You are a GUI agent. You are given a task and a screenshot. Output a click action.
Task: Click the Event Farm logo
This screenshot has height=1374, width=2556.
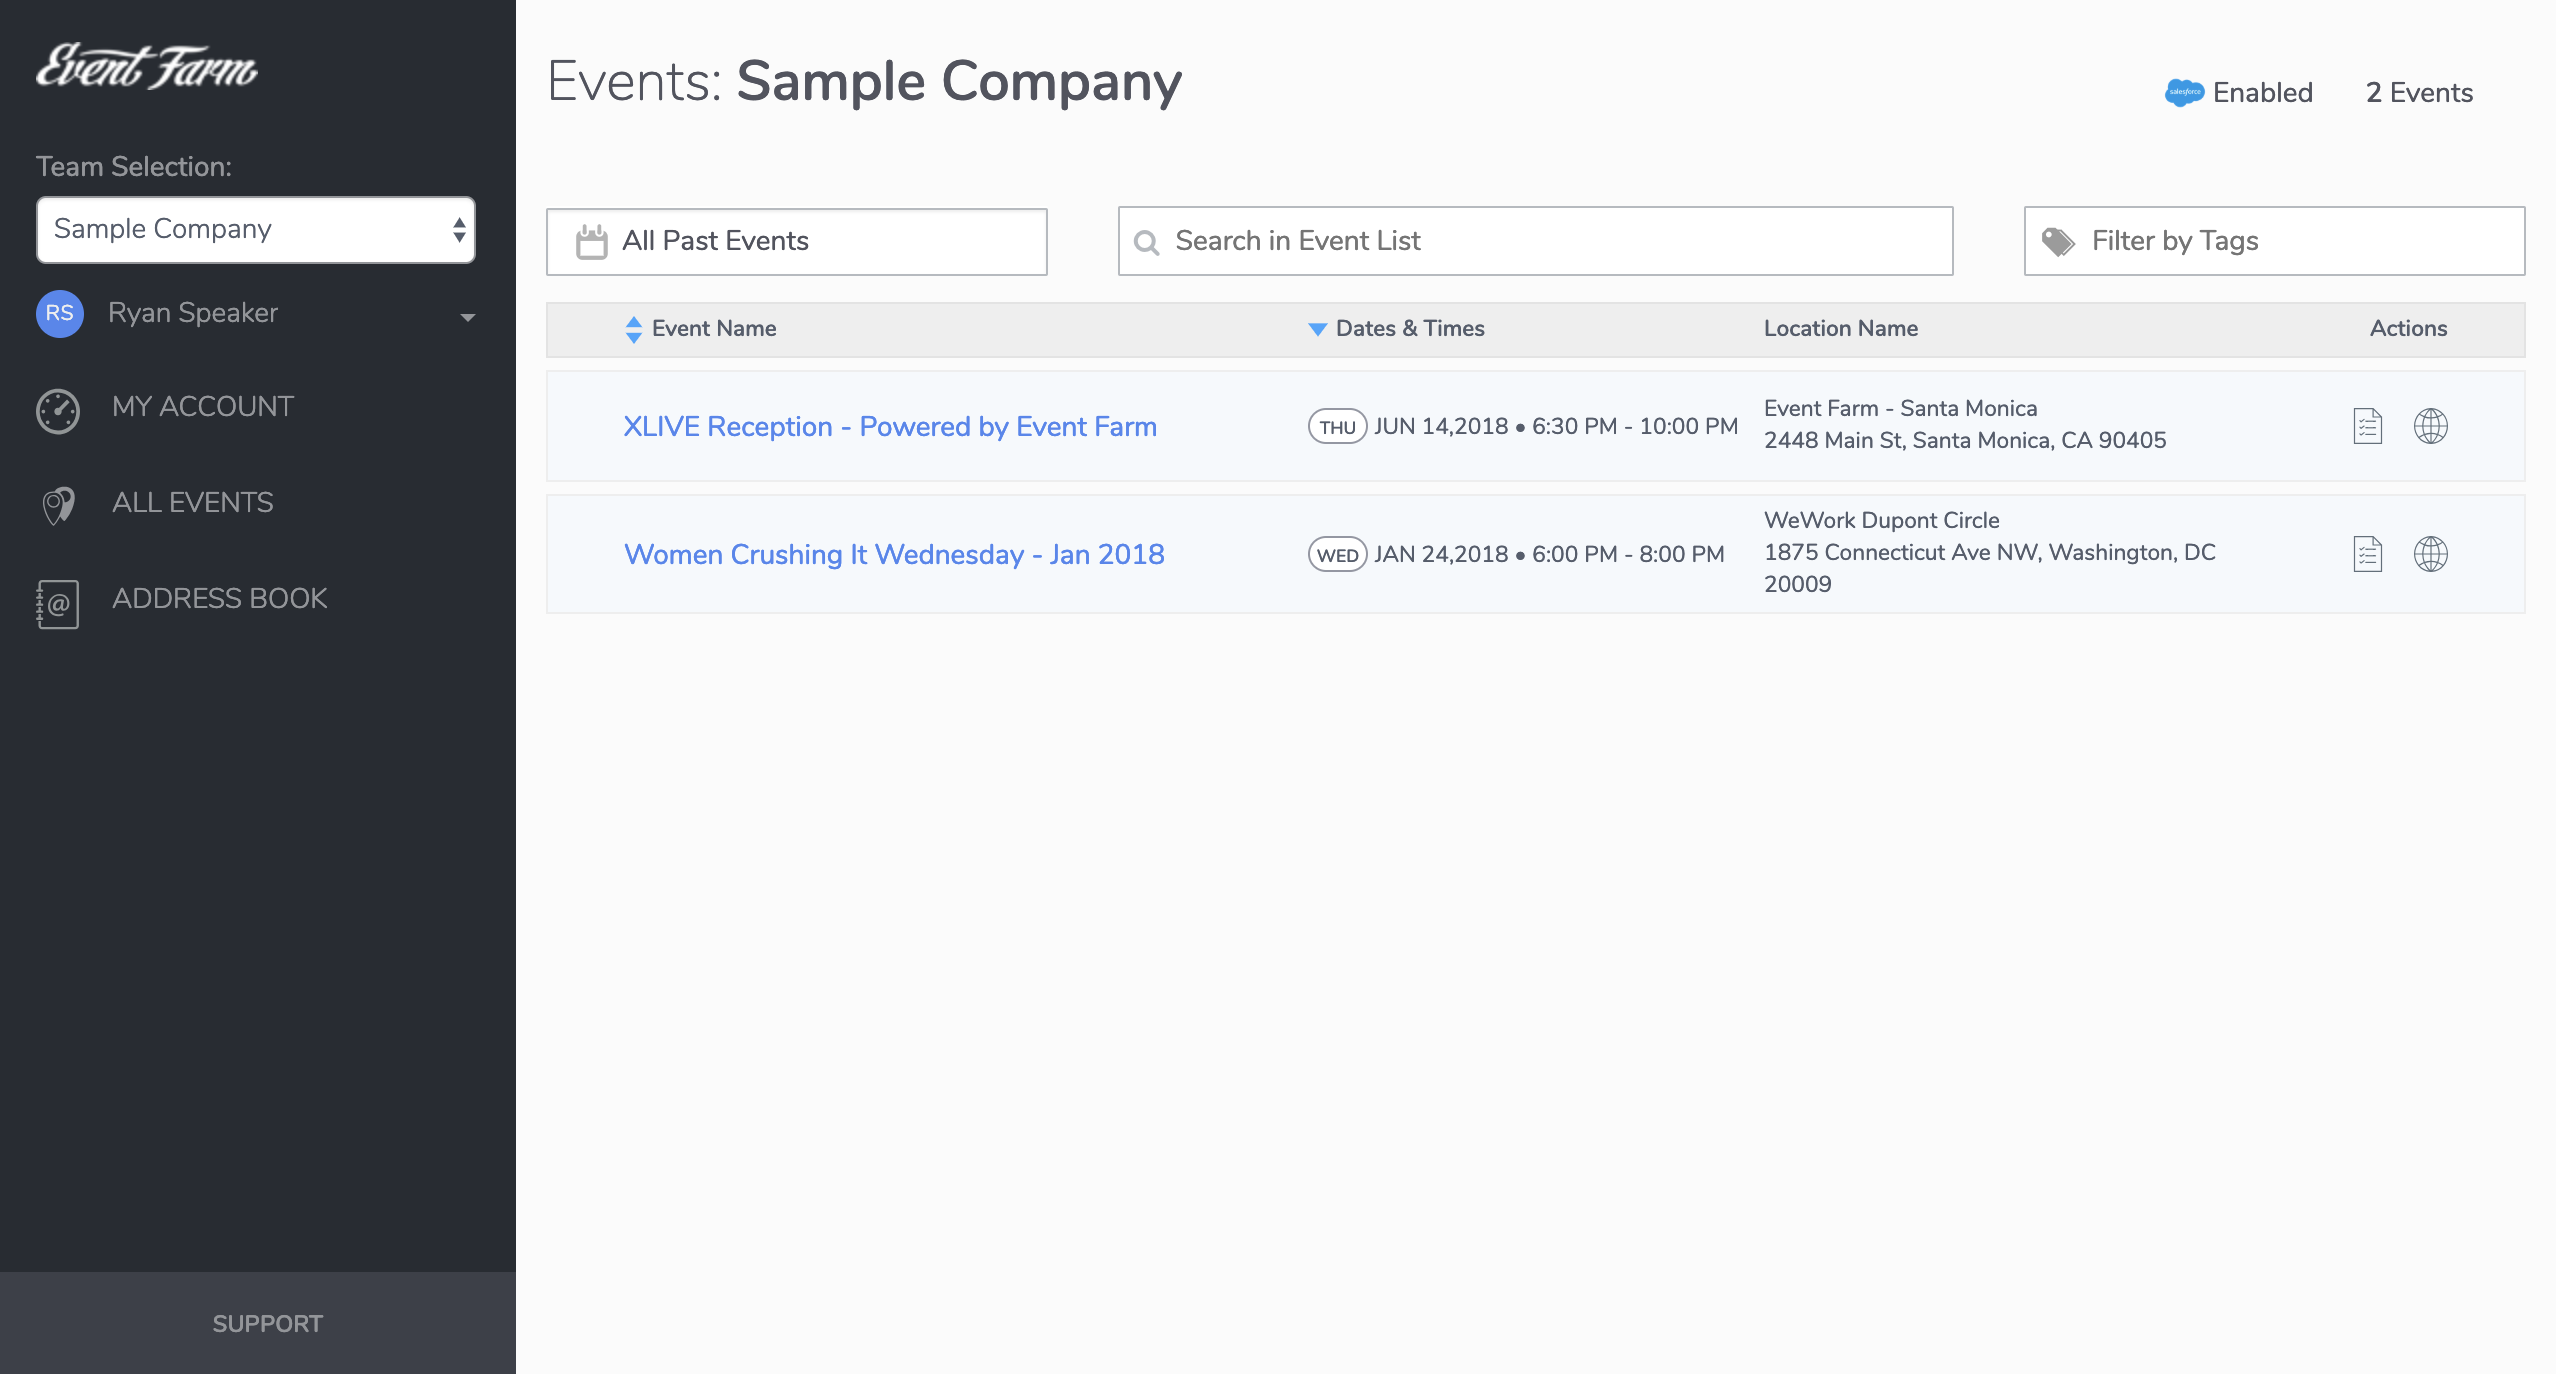147,67
